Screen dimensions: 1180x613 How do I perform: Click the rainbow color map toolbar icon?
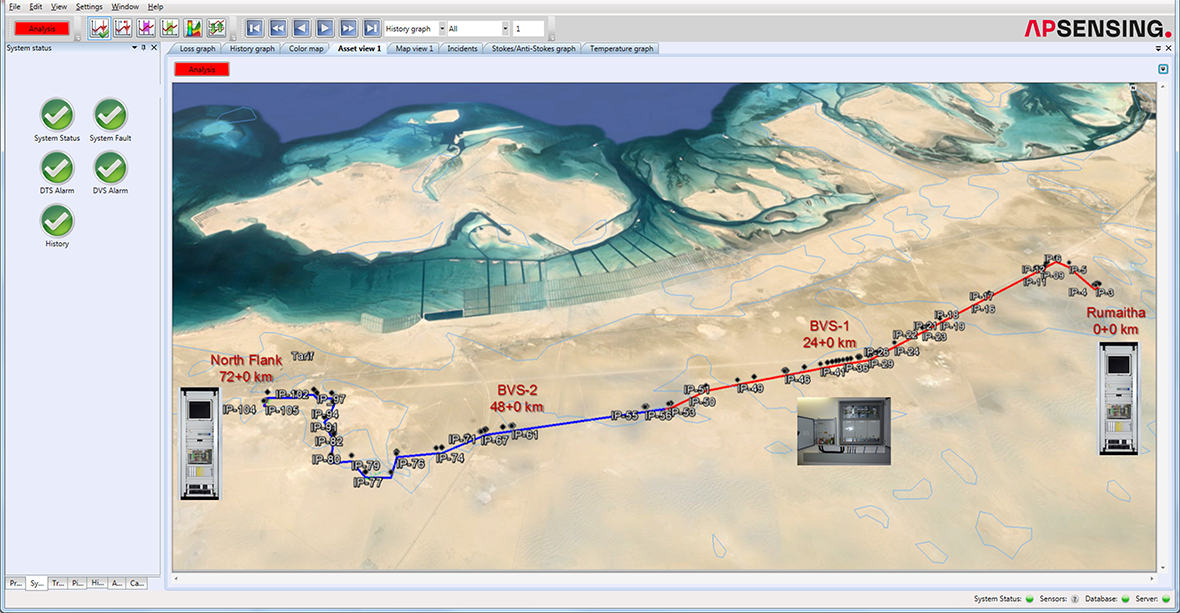(x=193, y=29)
